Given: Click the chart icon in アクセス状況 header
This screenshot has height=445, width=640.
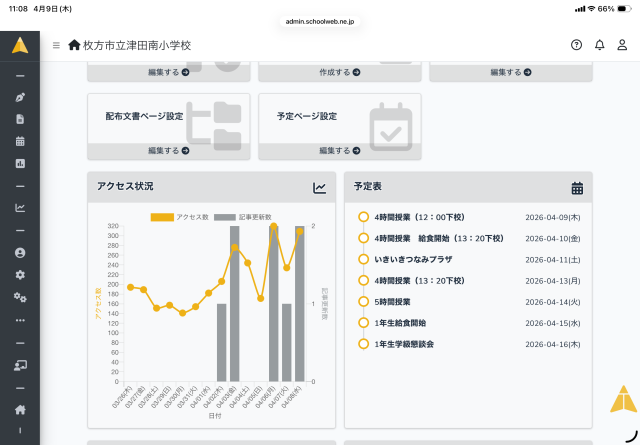Looking at the screenshot, I should click(x=319, y=187).
